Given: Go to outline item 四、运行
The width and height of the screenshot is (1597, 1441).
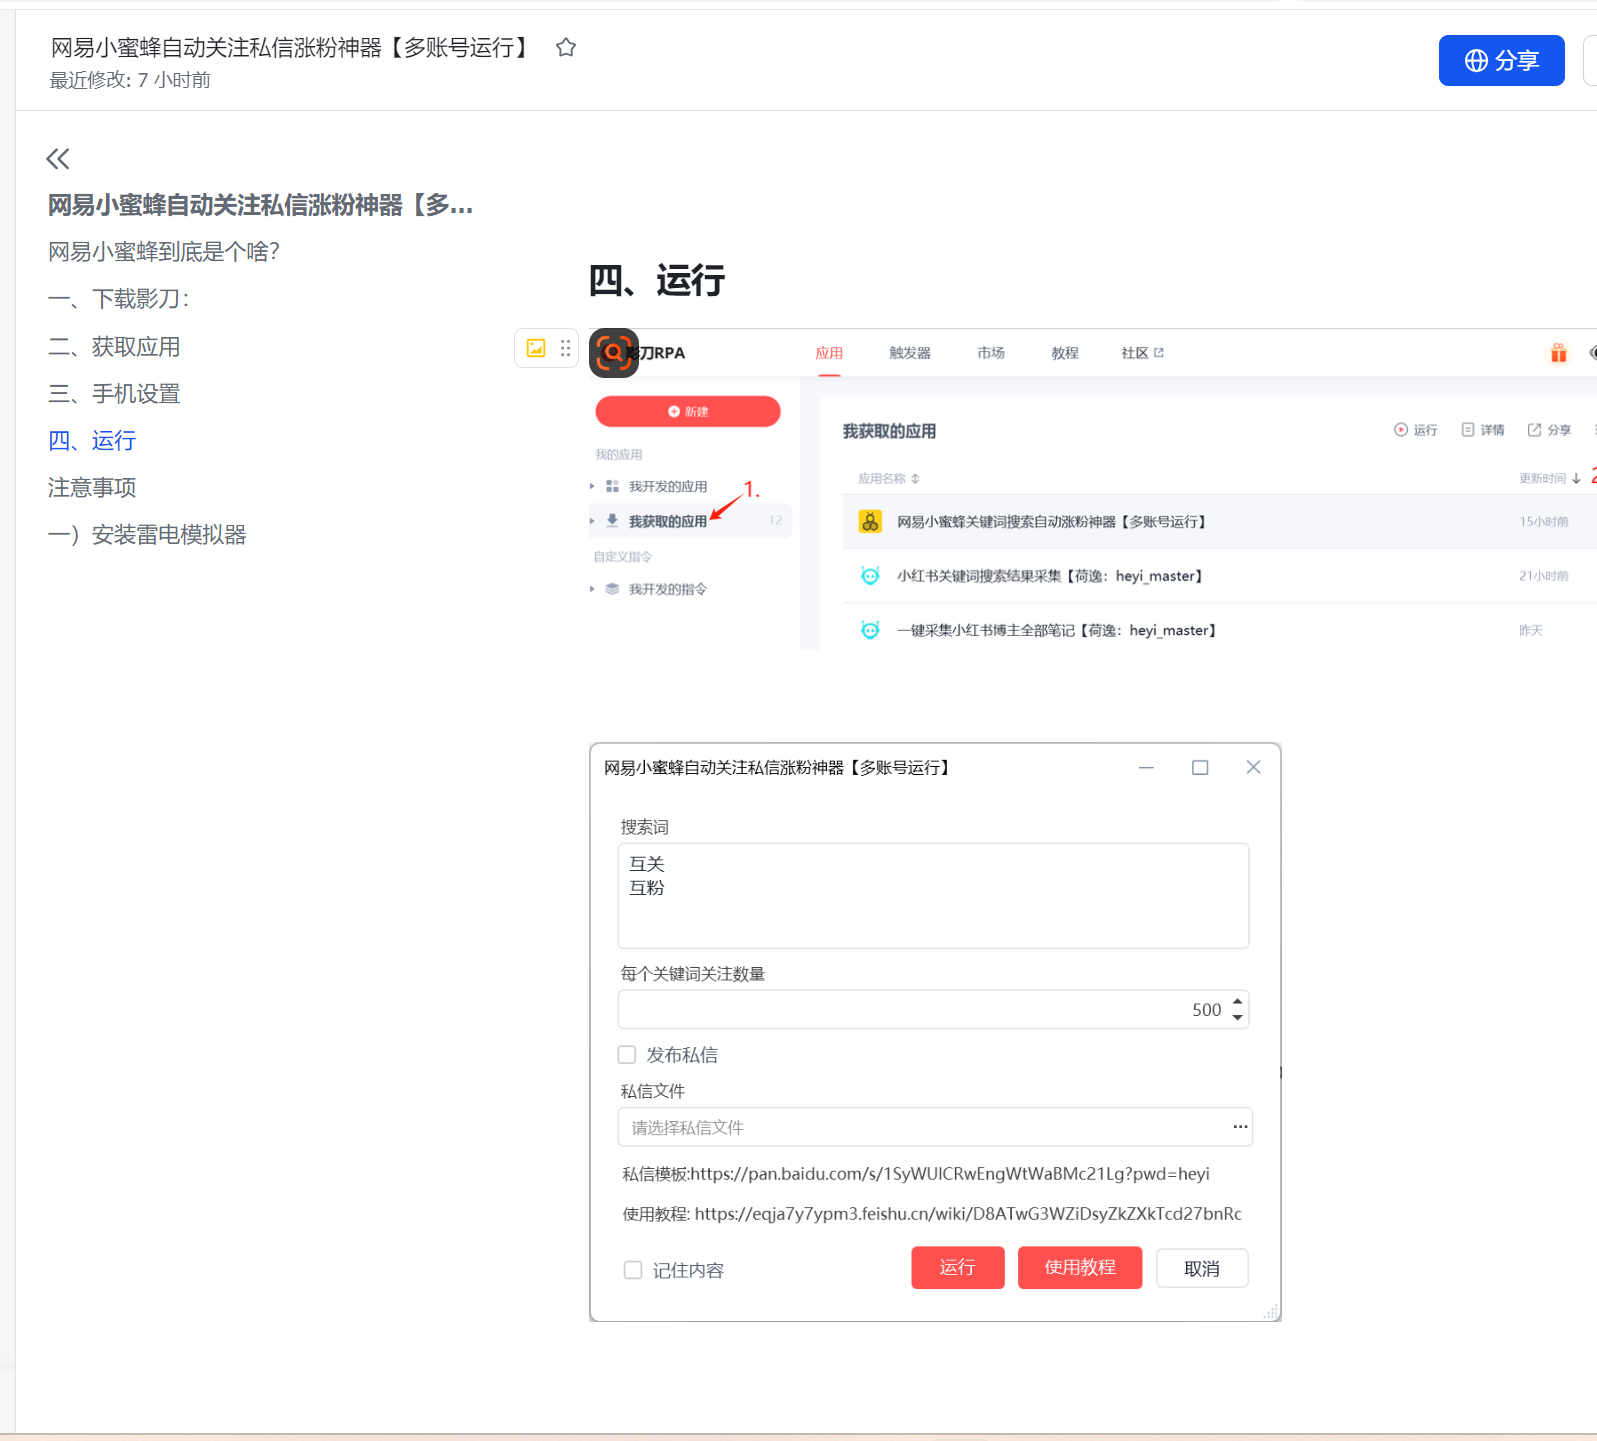Looking at the screenshot, I should click(x=92, y=441).
